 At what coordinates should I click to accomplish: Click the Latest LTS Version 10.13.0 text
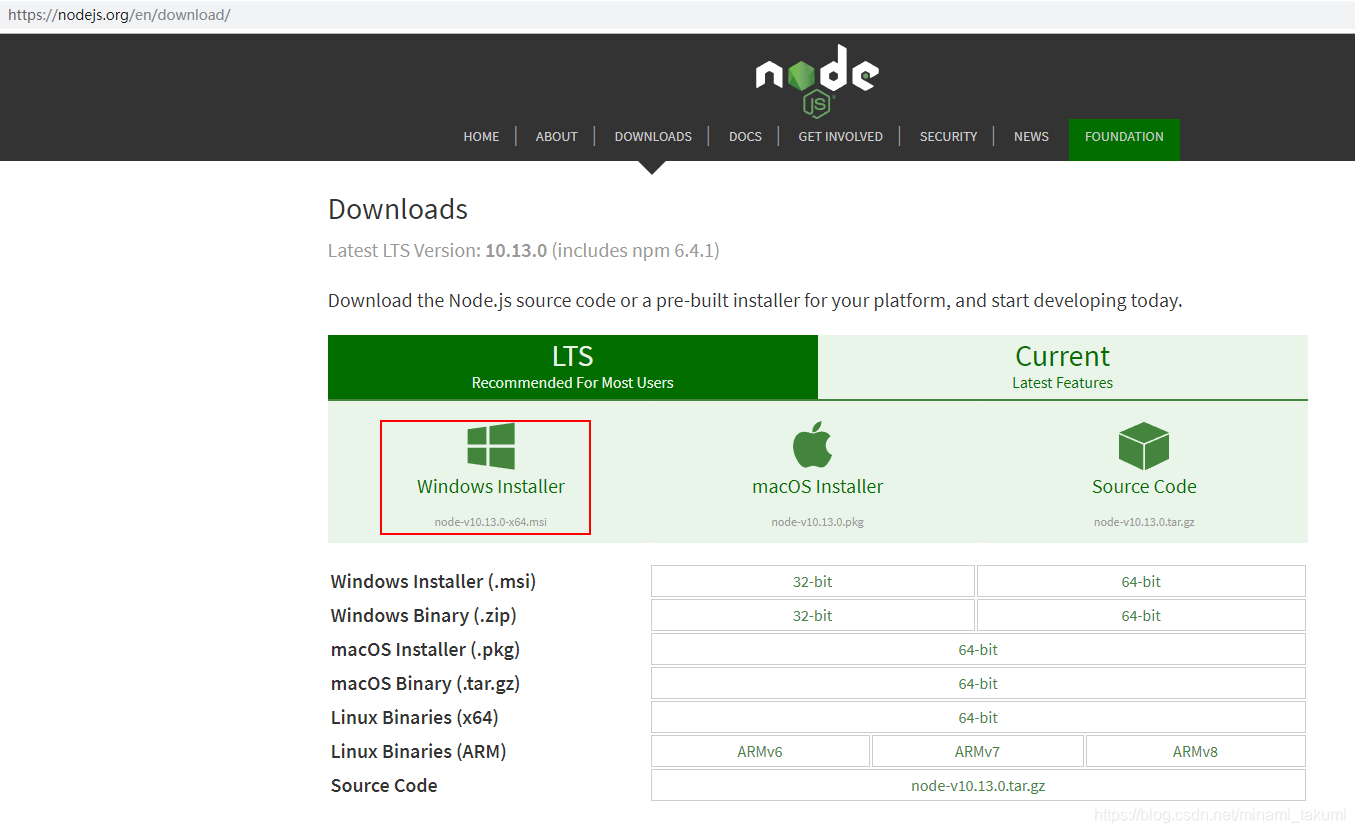(523, 251)
